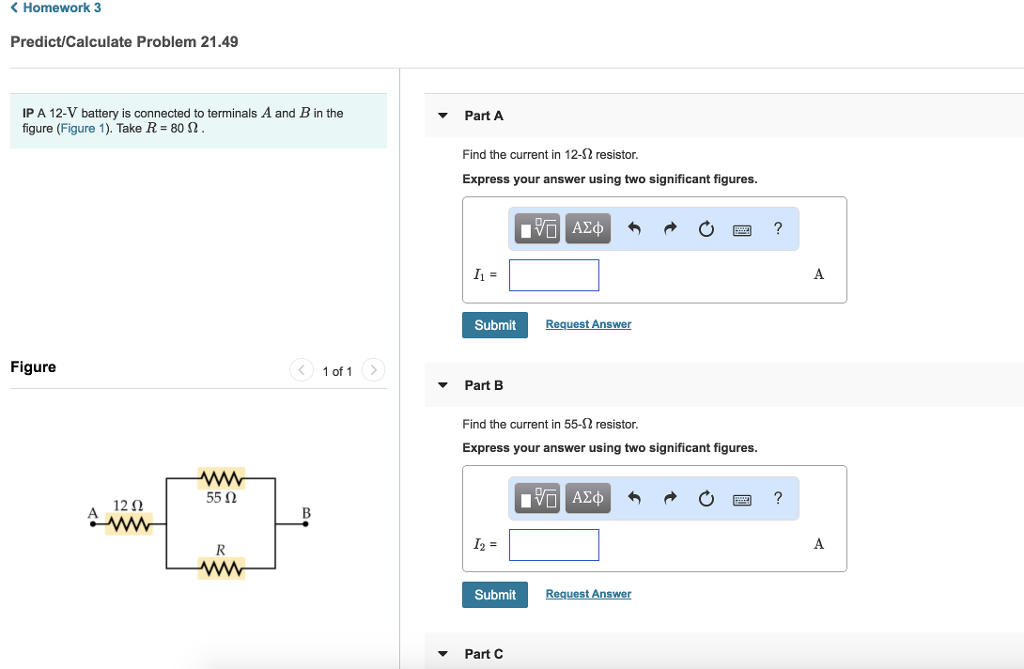
Task: Open the Figure 1 link in the problem statement
Action: coord(82,128)
